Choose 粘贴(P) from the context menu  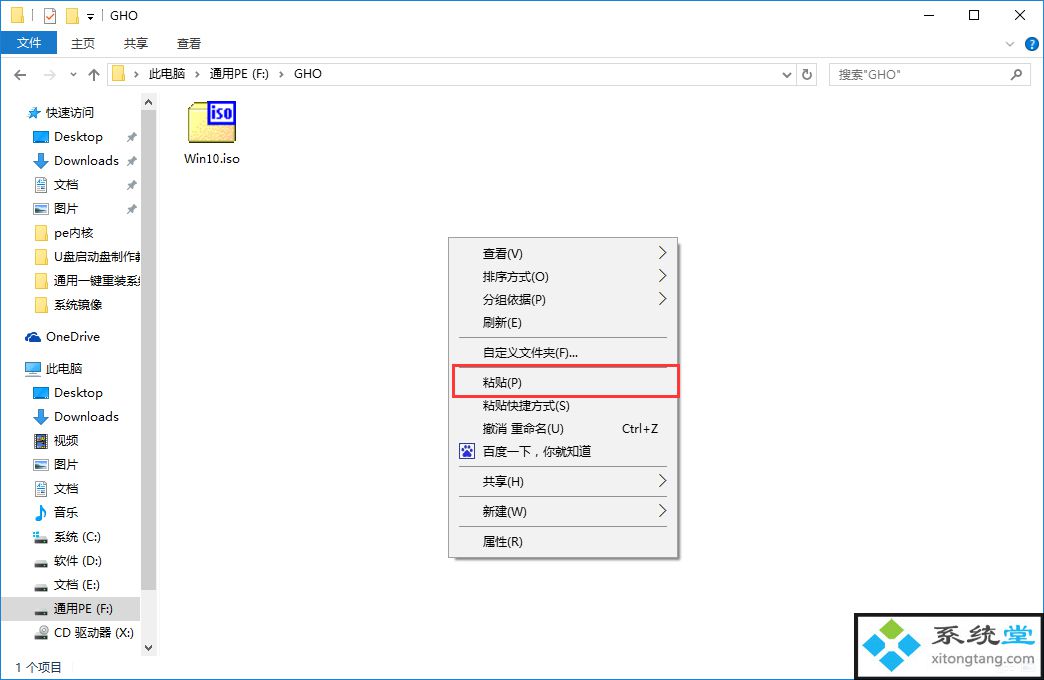coord(565,382)
